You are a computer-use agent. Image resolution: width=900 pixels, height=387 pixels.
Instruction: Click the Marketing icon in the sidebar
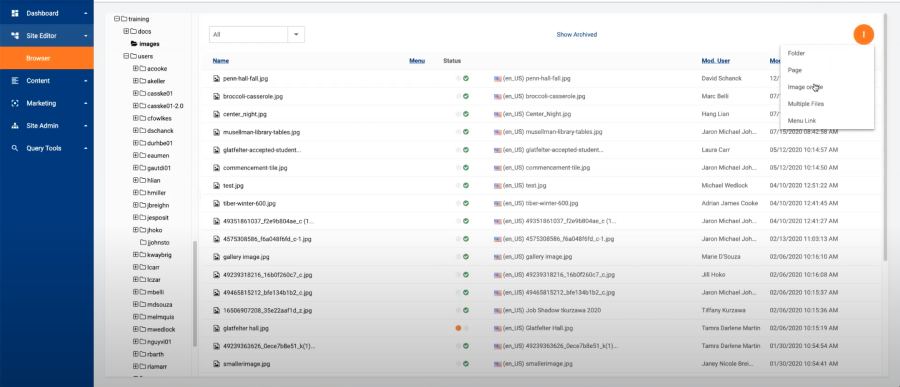point(15,103)
